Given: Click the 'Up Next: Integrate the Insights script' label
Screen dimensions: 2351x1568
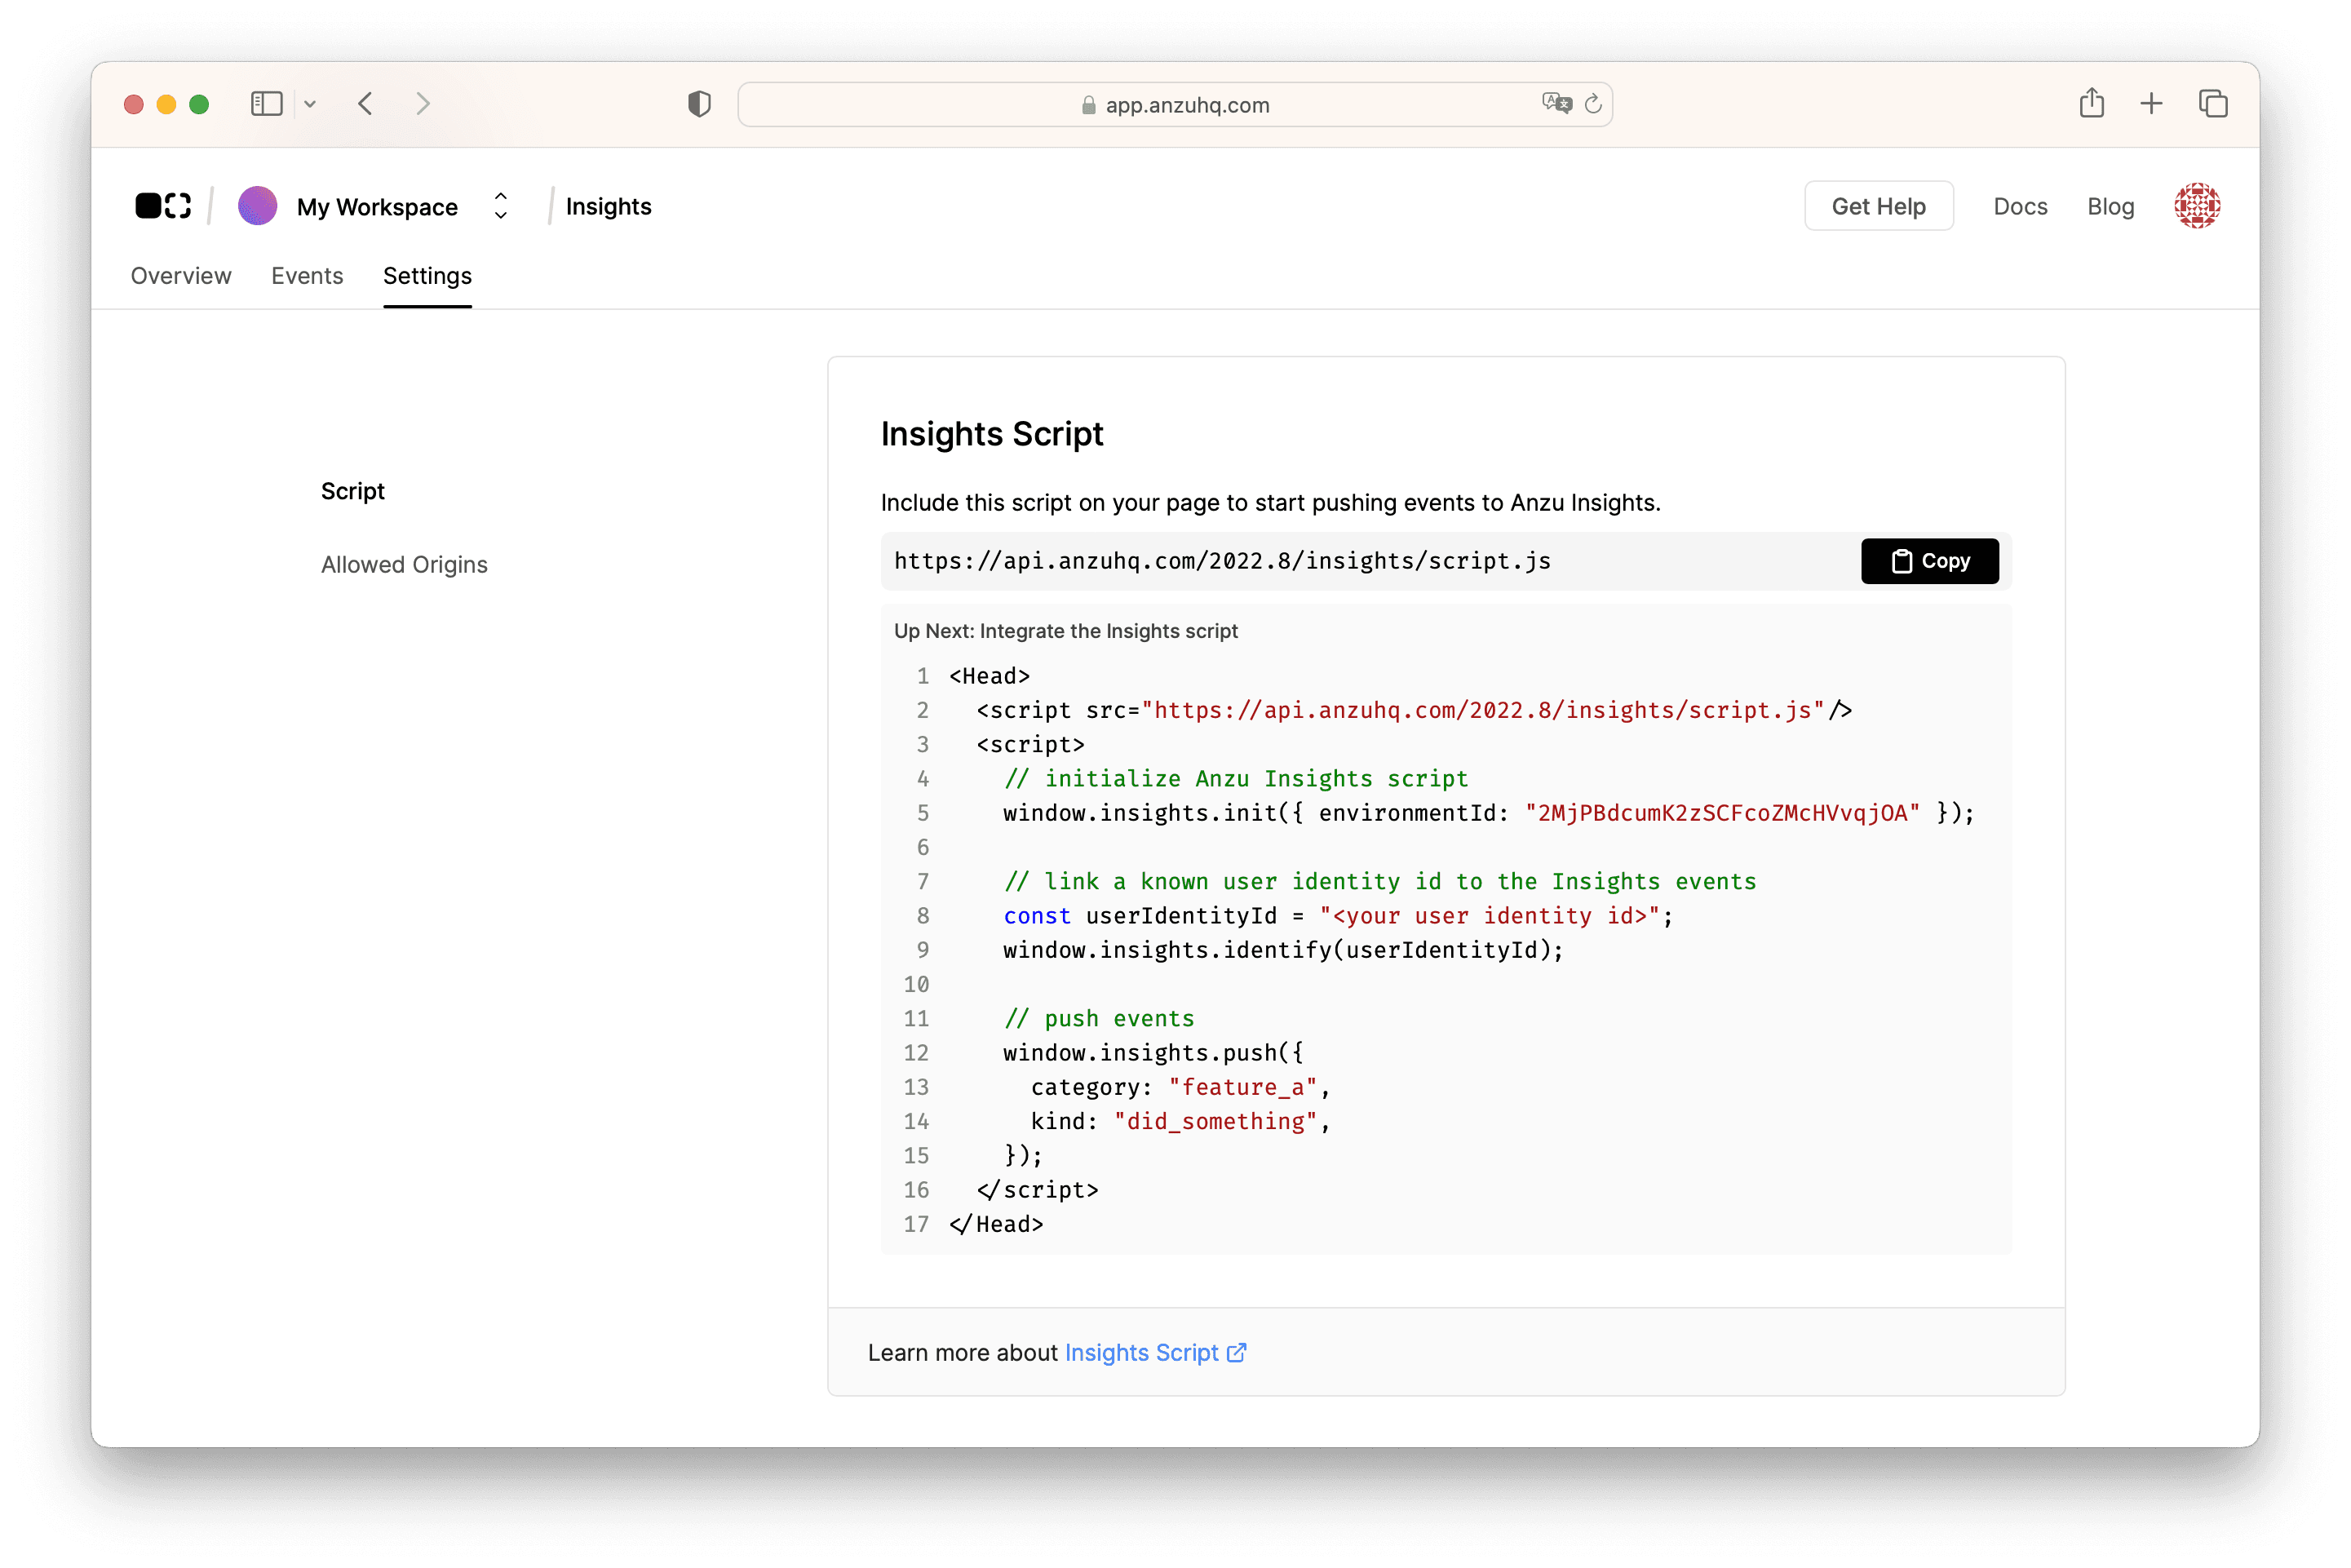Looking at the screenshot, I should [1065, 631].
